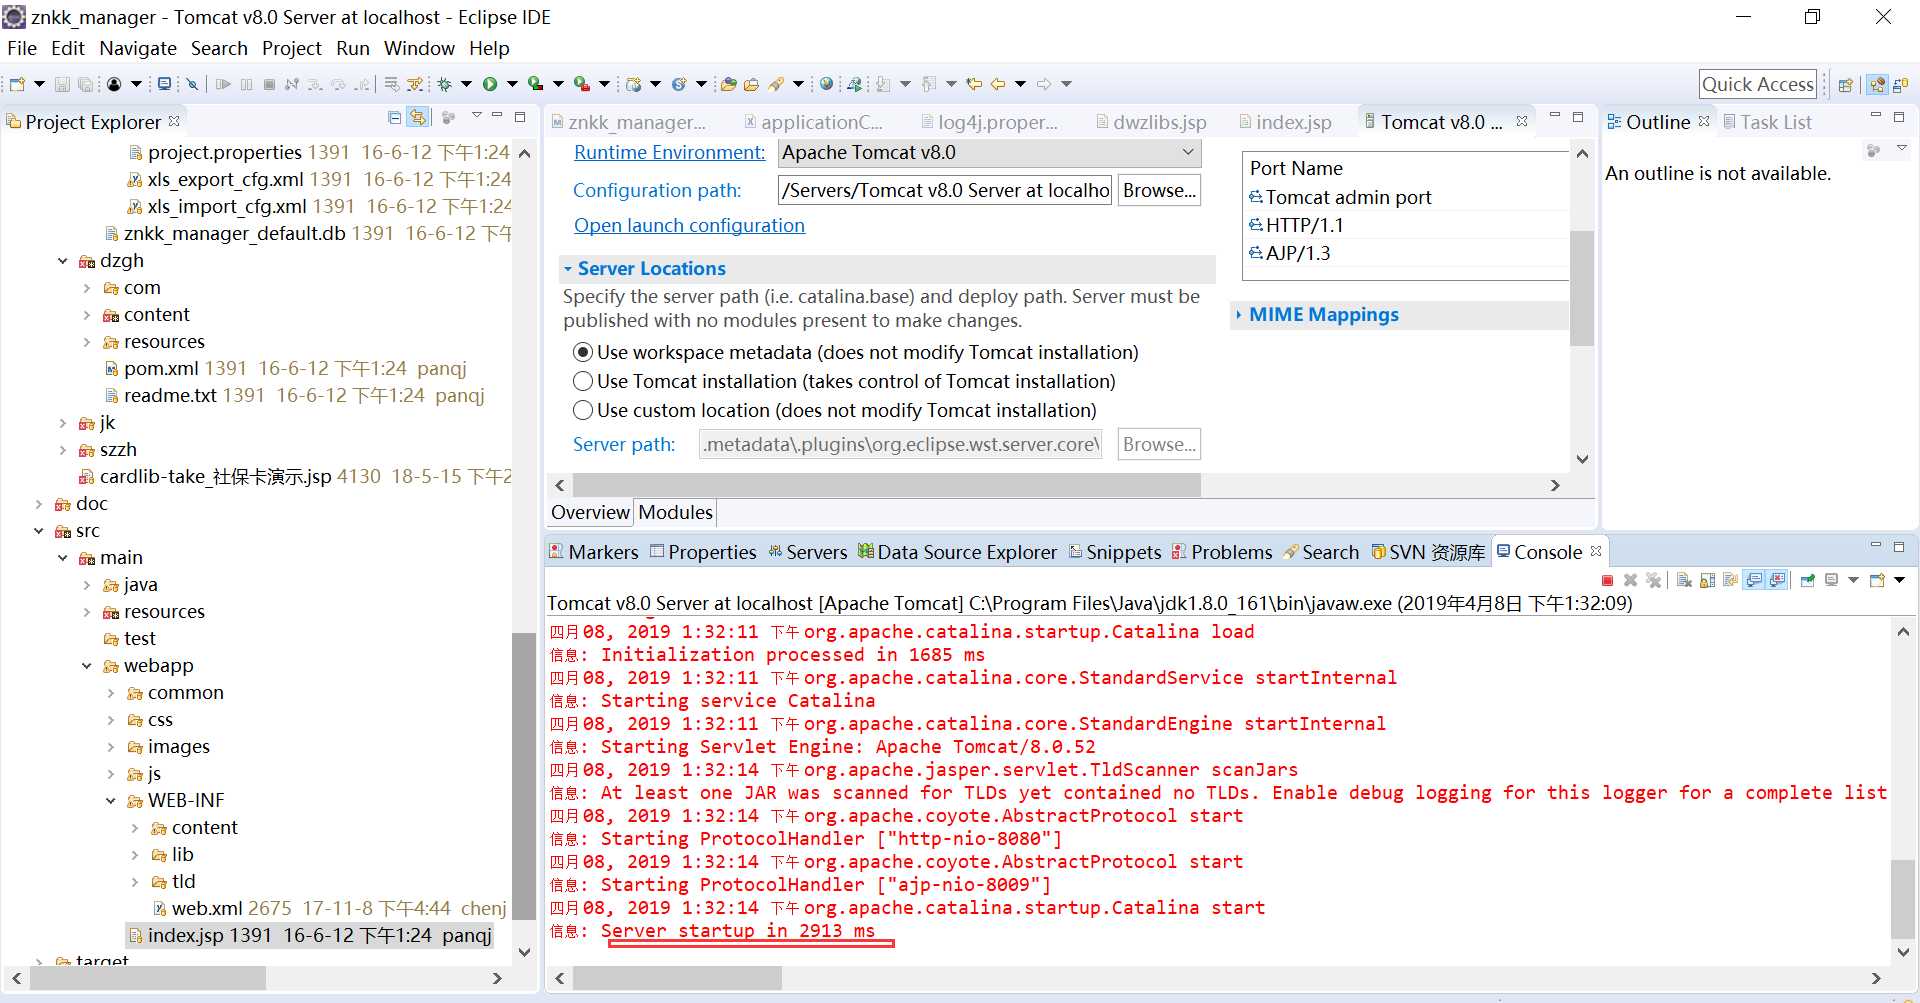Select Use Tomcat installation radio option
Viewport: 1920px width, 1003px height.
coord(583,381)
